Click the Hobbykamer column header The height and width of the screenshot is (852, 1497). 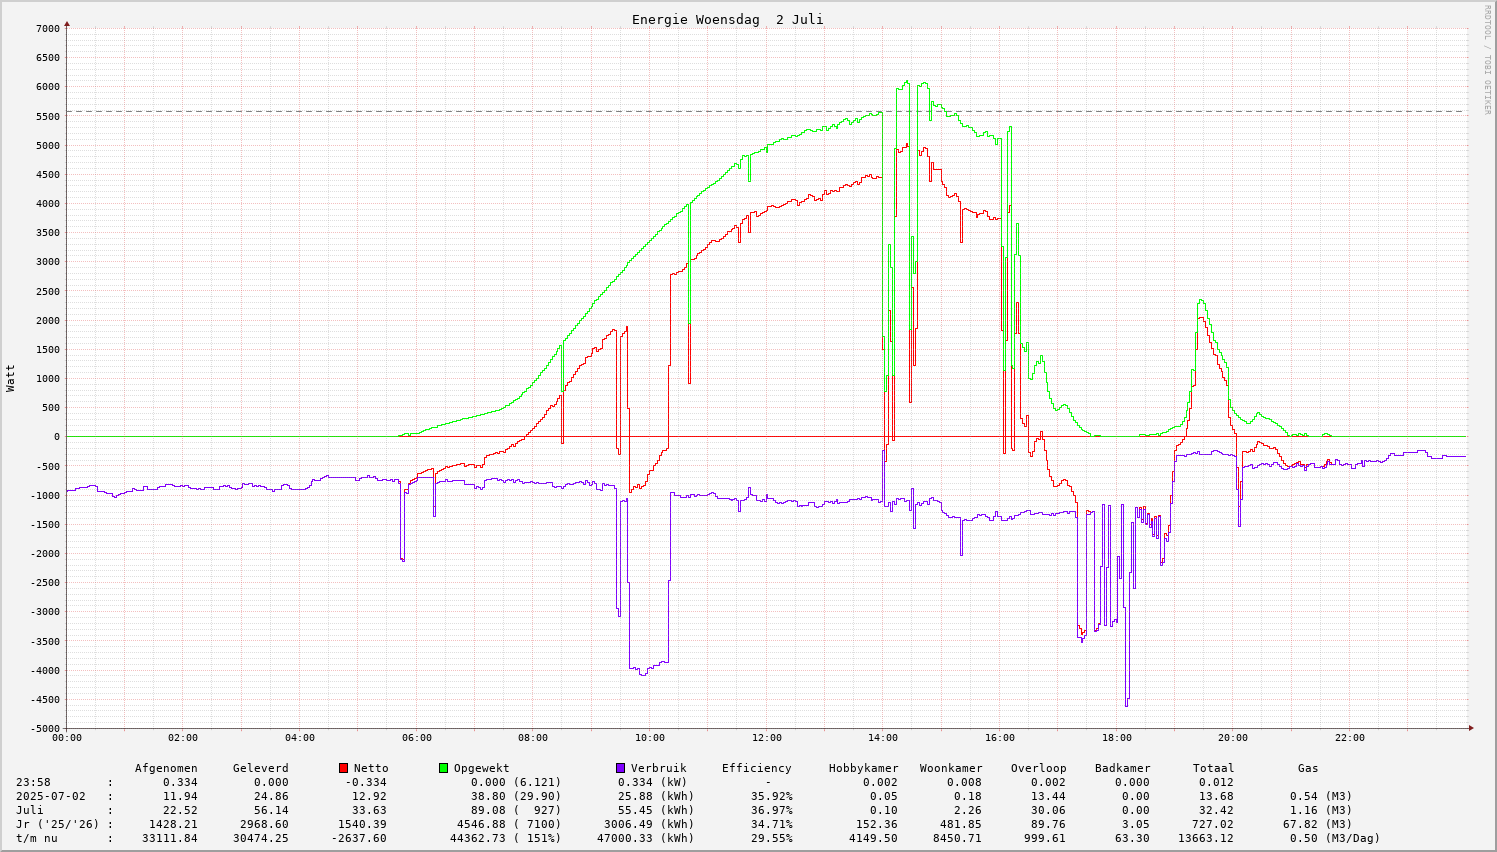863,768
